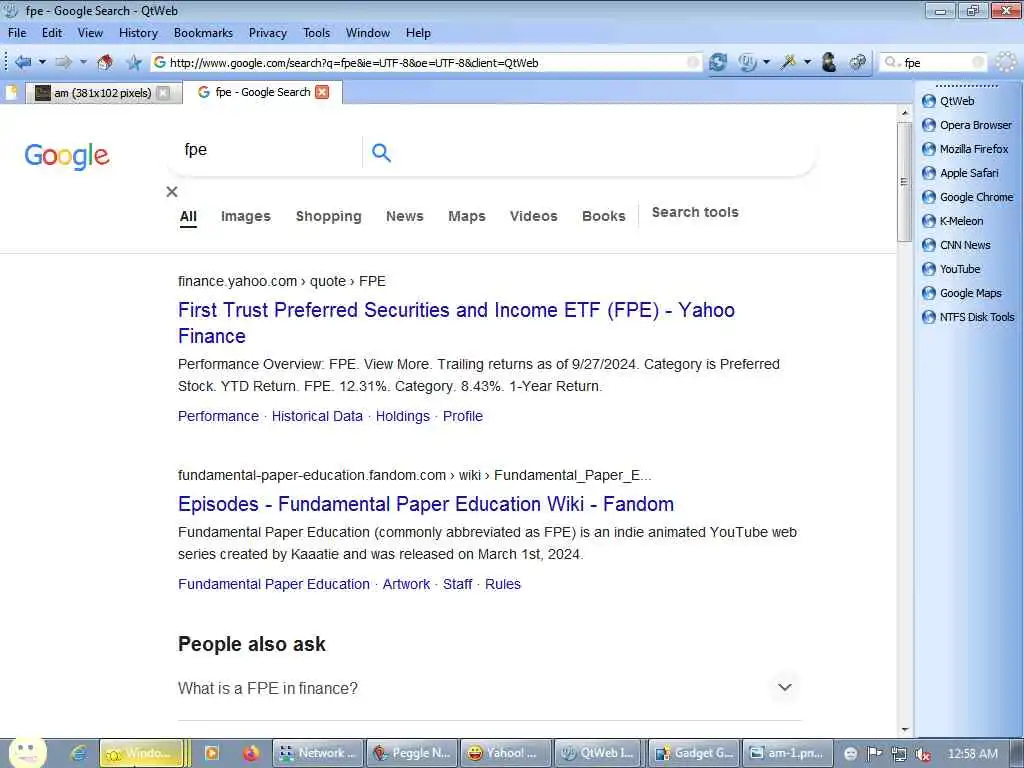Open Mozilla Firefox bookmark in sidebar
The width and height of the screenshot is (1024, 768).
966,149
